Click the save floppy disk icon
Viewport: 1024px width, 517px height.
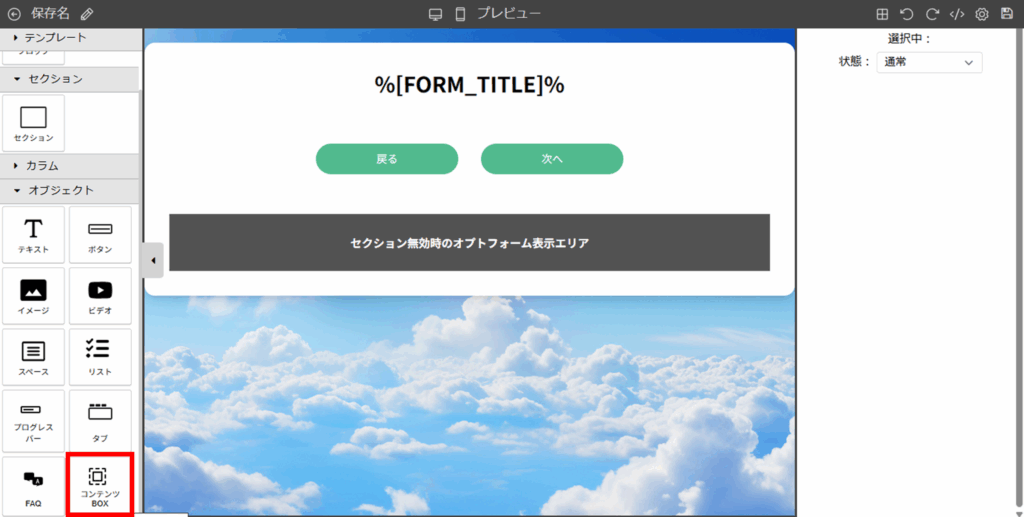tap(1007, 14)
